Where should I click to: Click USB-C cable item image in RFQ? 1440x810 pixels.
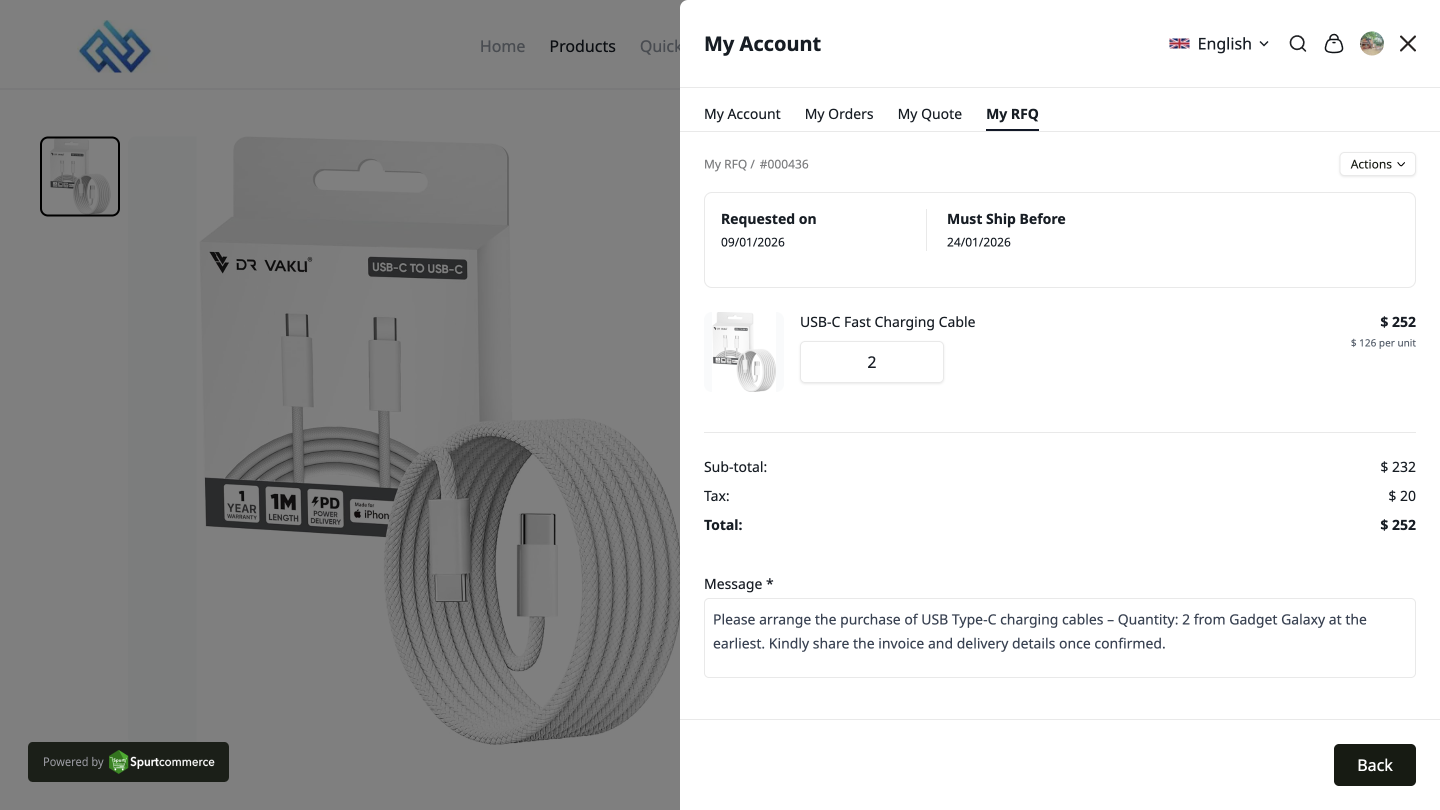[743, 352]
